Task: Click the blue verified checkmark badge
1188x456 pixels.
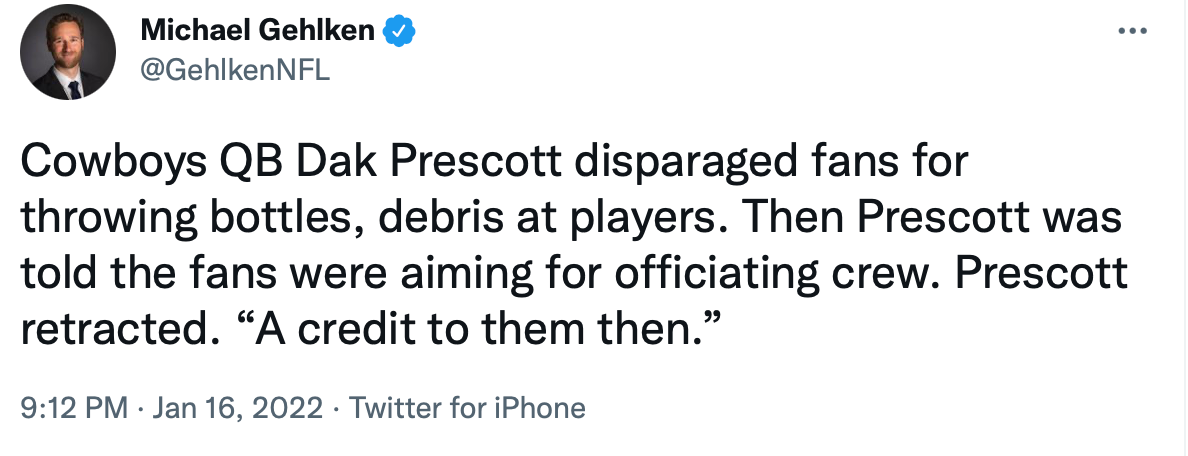Action: (x=400, y=32)
